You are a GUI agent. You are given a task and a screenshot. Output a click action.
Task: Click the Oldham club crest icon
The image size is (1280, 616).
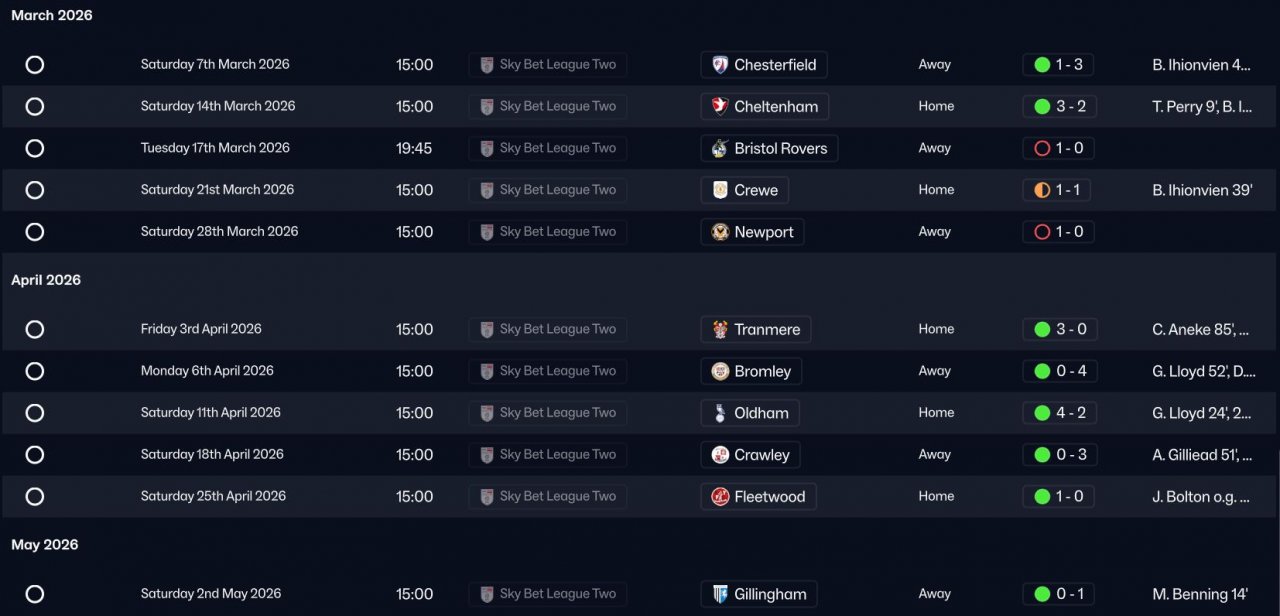pyautogui.click(x=719, y=413)
